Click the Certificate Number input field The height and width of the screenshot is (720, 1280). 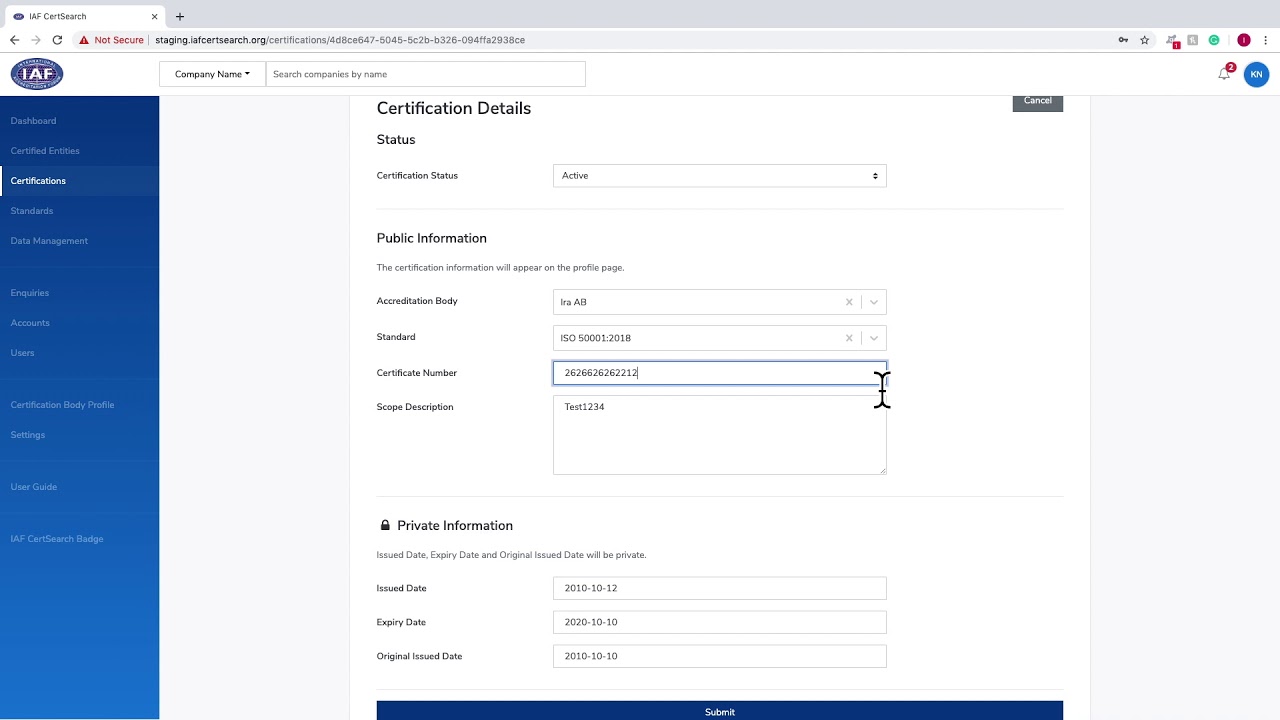tap(719, 373)
